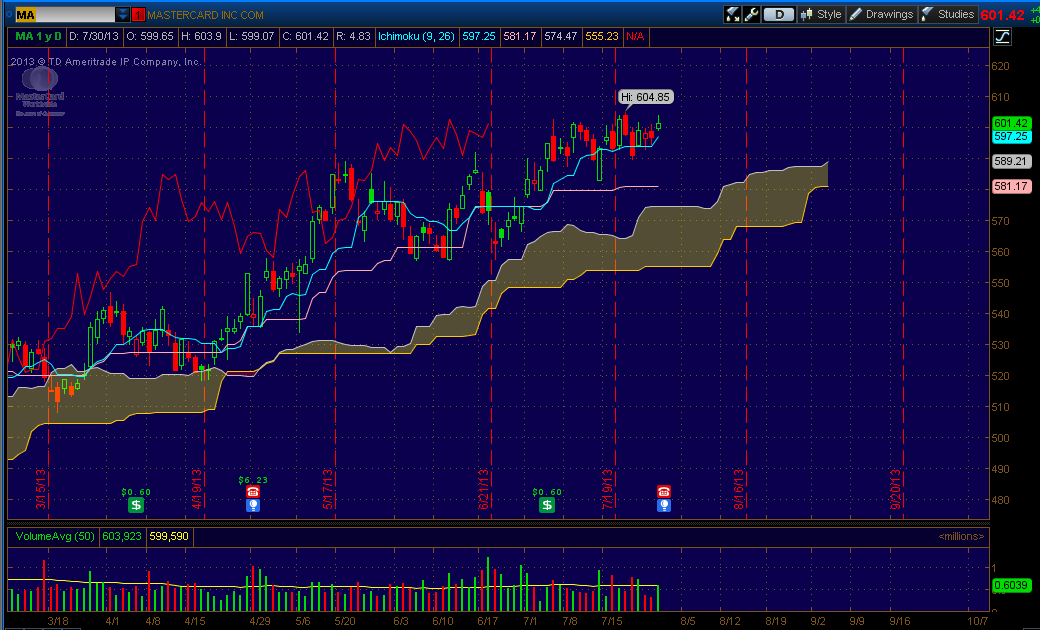This screenshot has width=1040, height=630.
Task: Click the MASTERCARD INC COM title text
Action: [206, 15]
